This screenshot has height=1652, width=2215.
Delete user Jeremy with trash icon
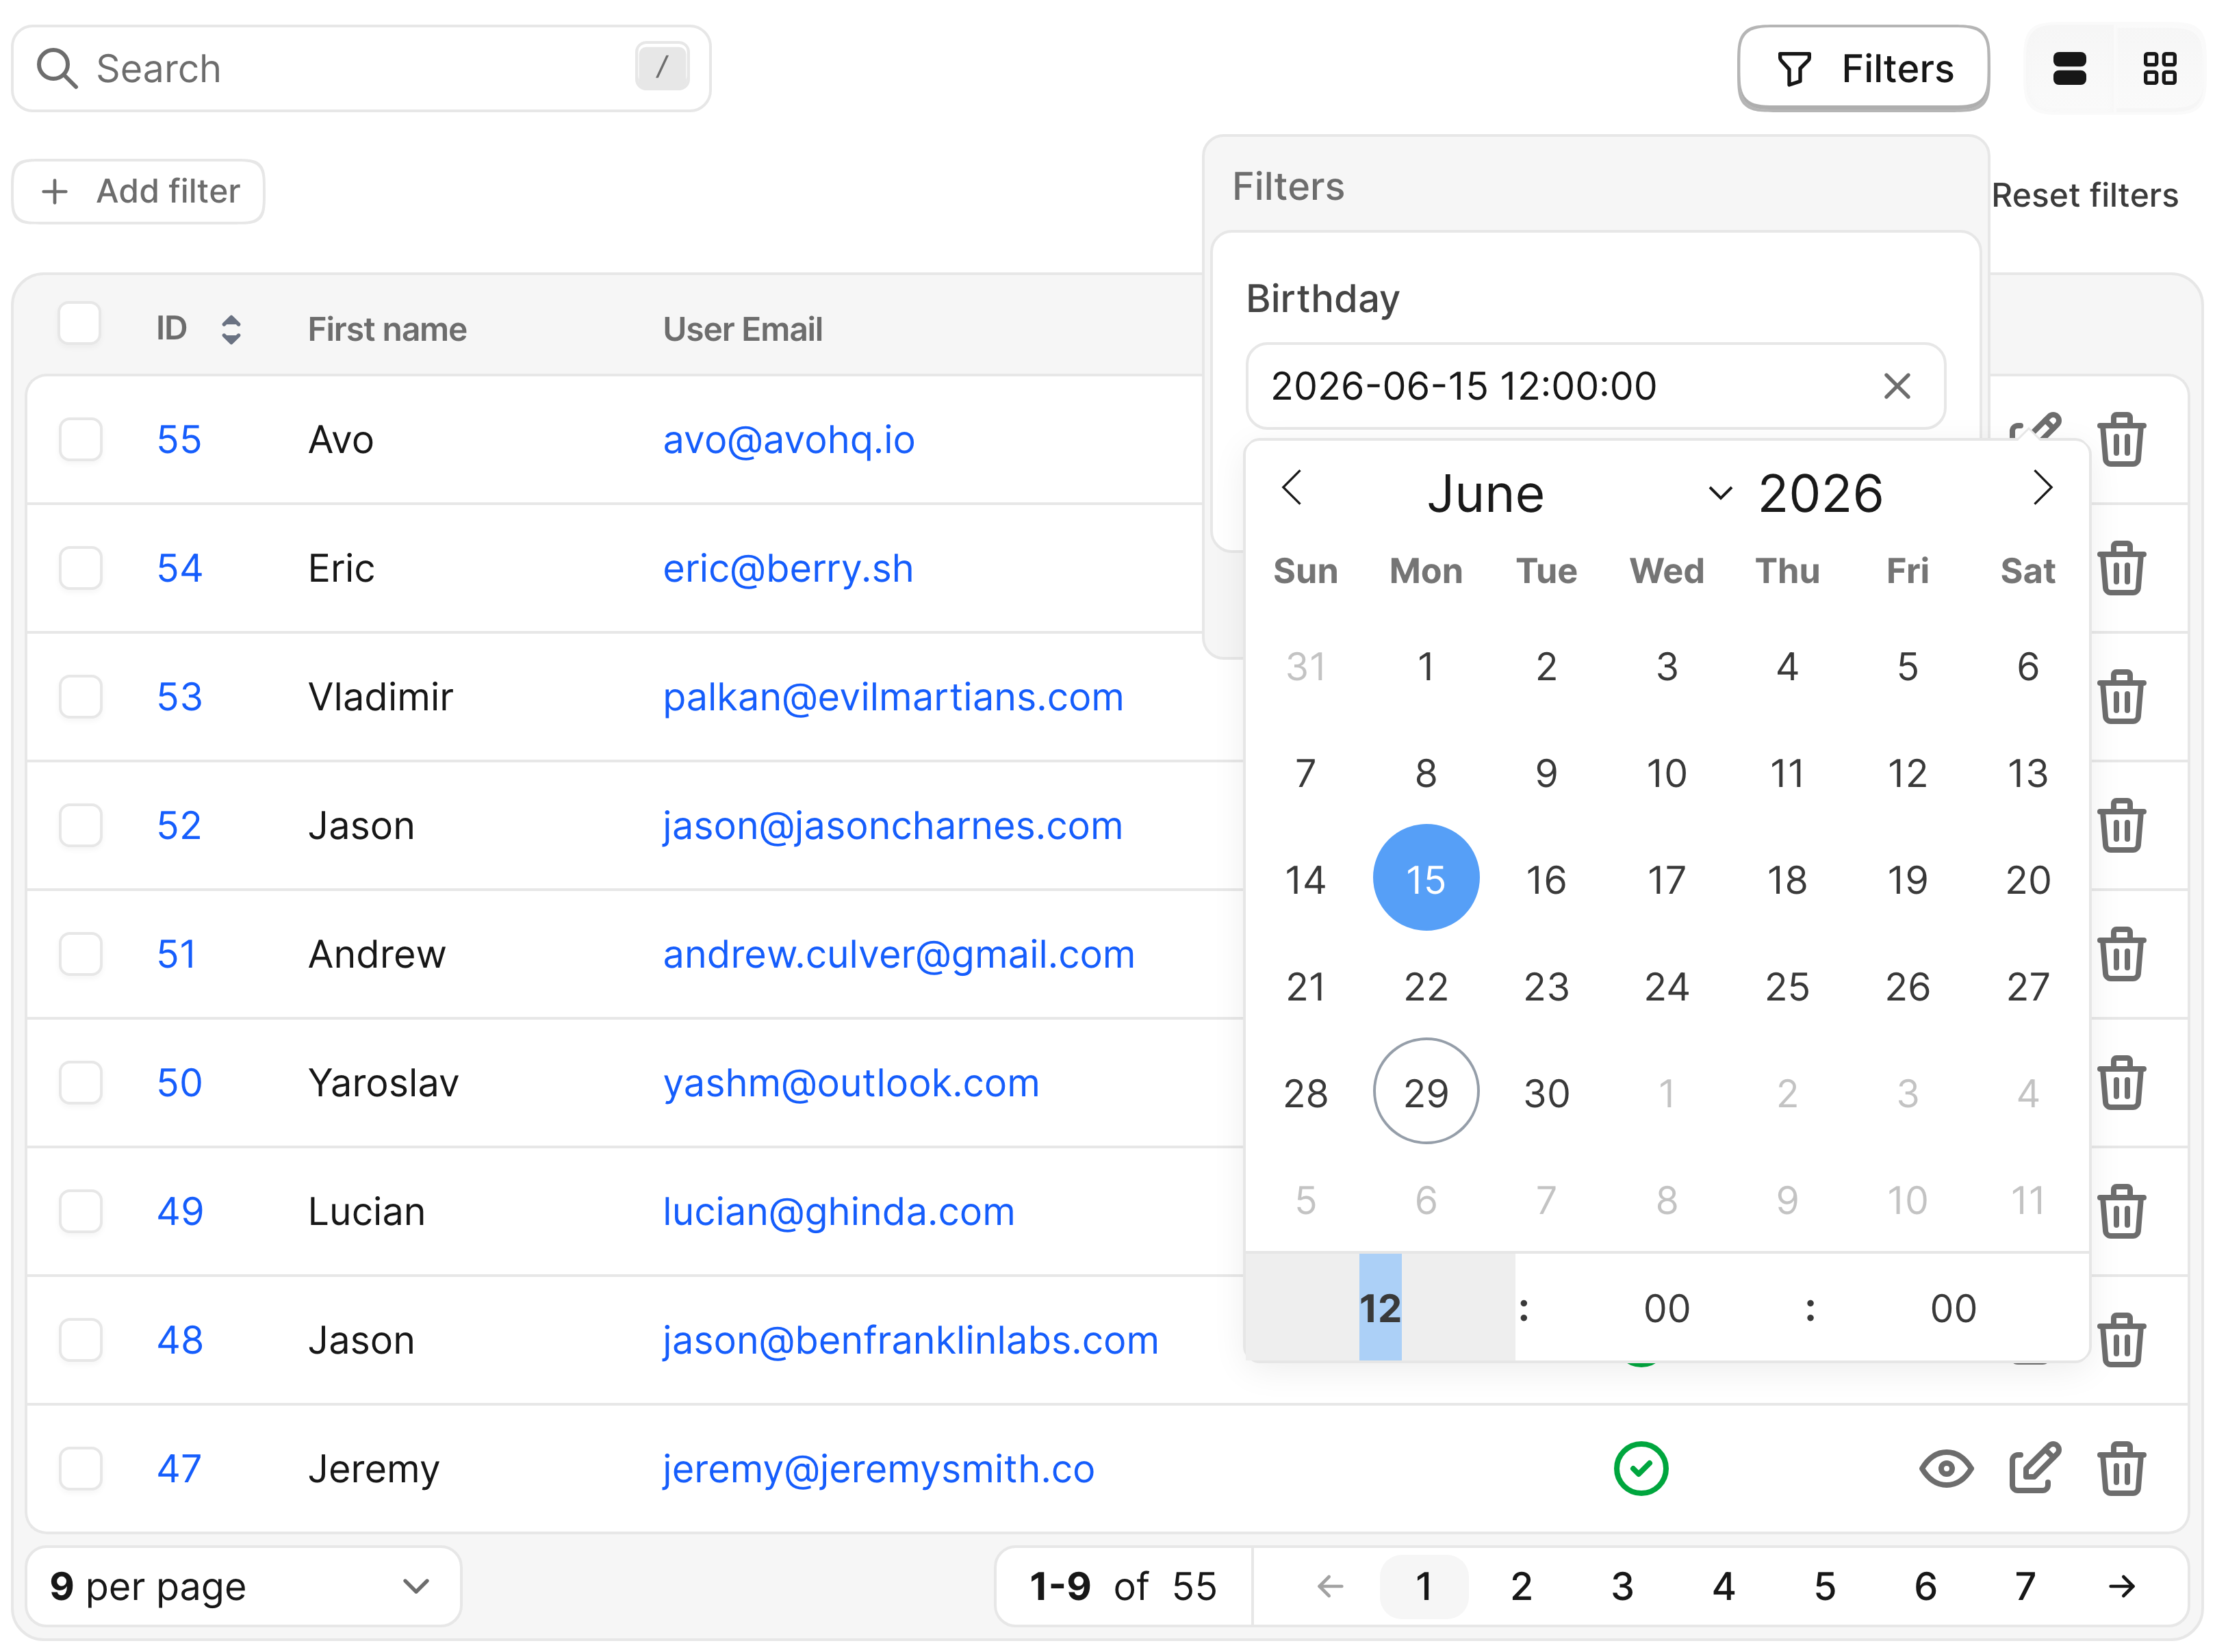(x=2121, y=1468)
